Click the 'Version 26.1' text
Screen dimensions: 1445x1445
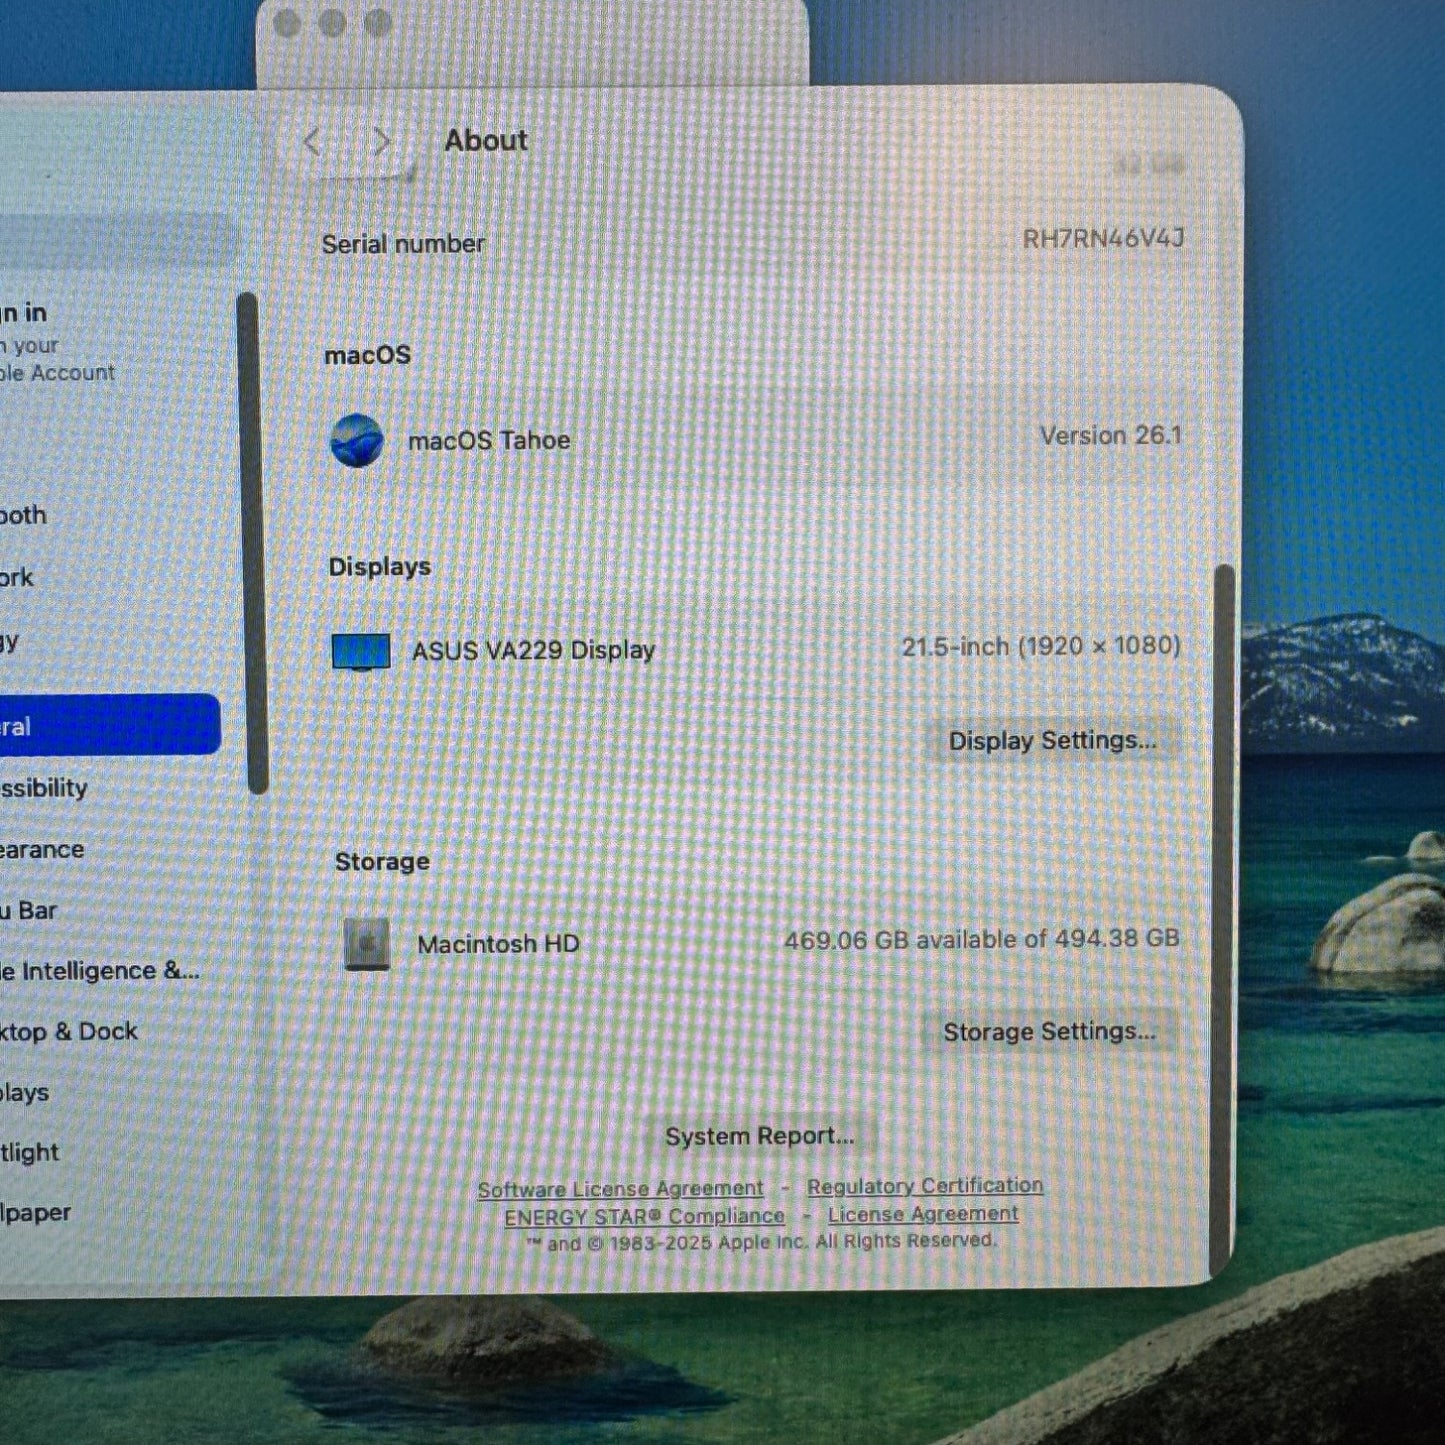pos(1110,436)
